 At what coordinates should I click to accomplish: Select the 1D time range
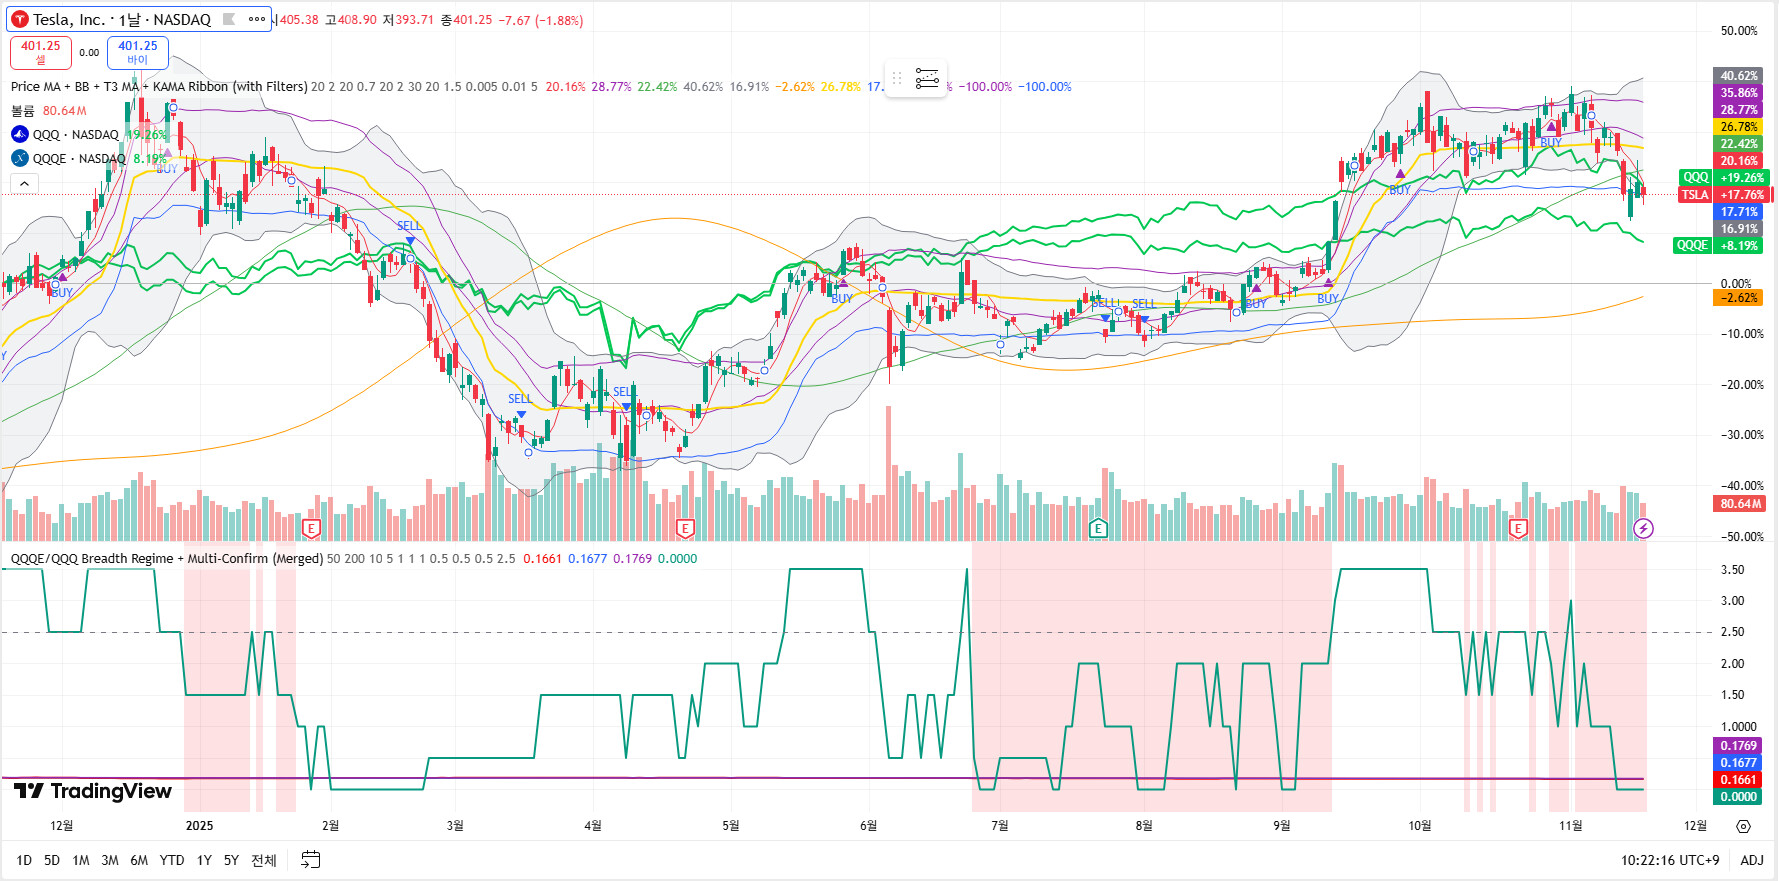coord(24,860)
